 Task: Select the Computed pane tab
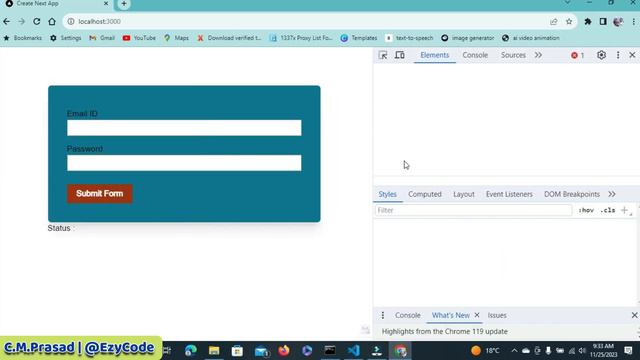(x=425, y=194)
